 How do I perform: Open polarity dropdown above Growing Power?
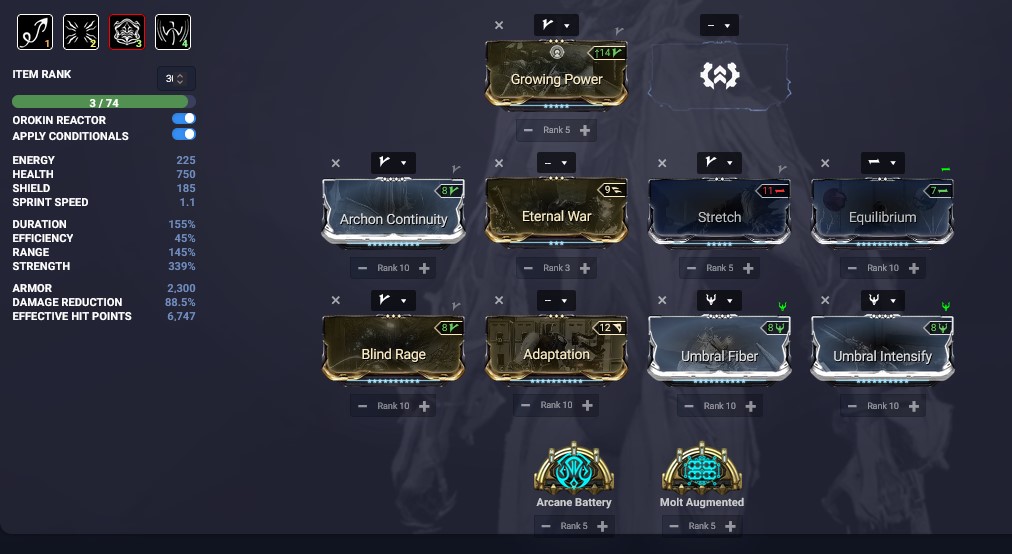(x=556, y=25)
